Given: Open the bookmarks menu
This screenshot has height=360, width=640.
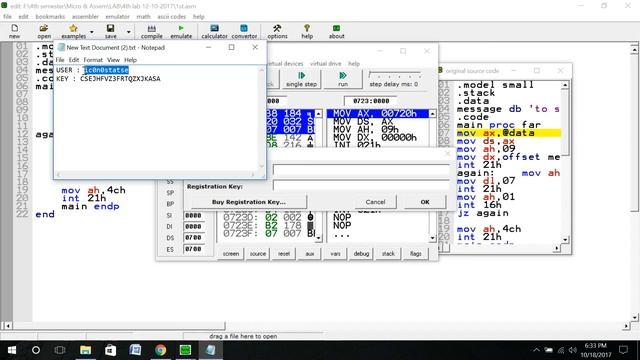Looking at the screenshot, I should point(50,16).
